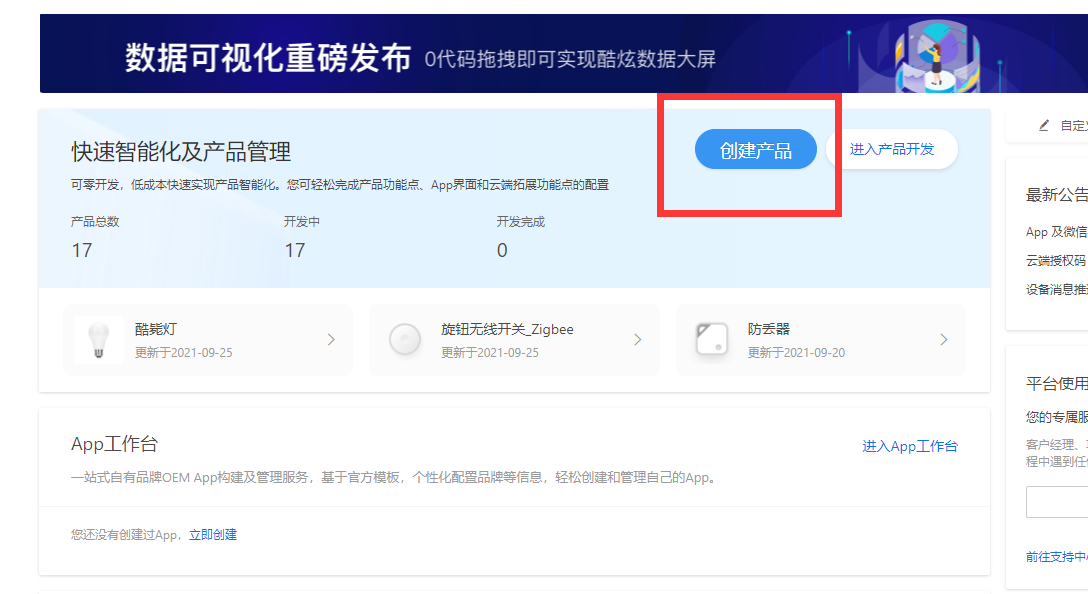Image resolution: width=1088 pixels, height=594 pixels.
Task: Click the 立即创建 link
Action: click(213, 534)
